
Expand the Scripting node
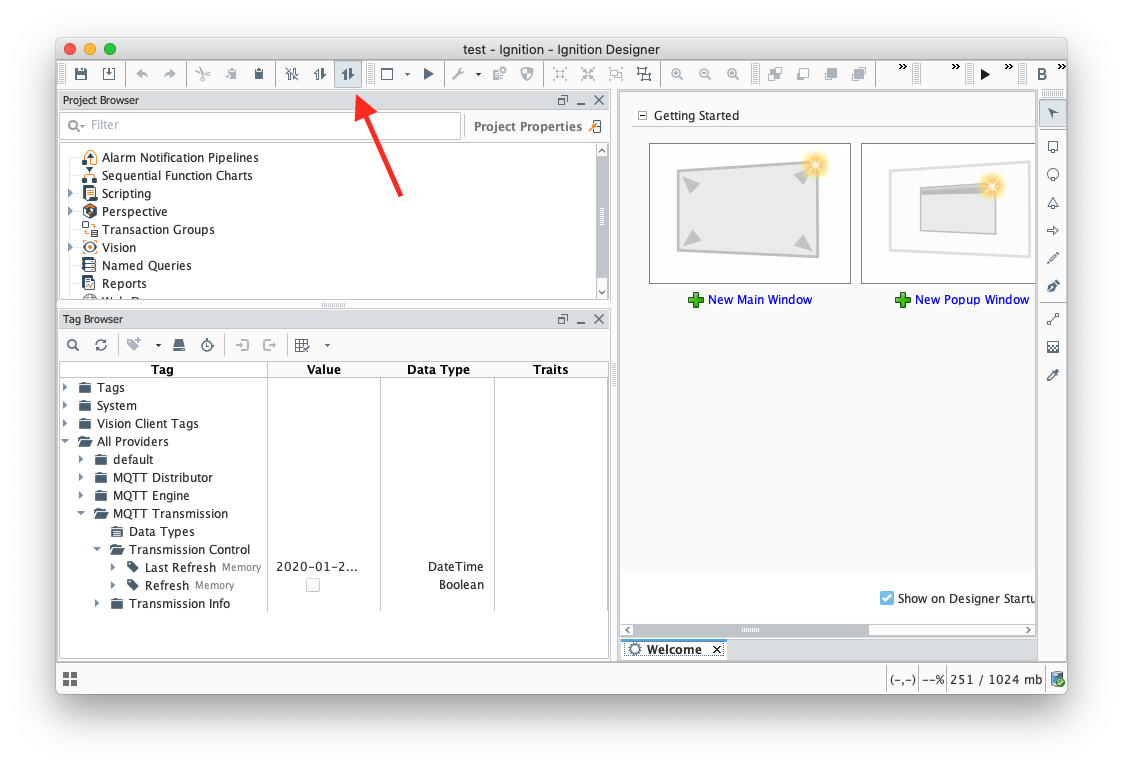tap(70, 193)
